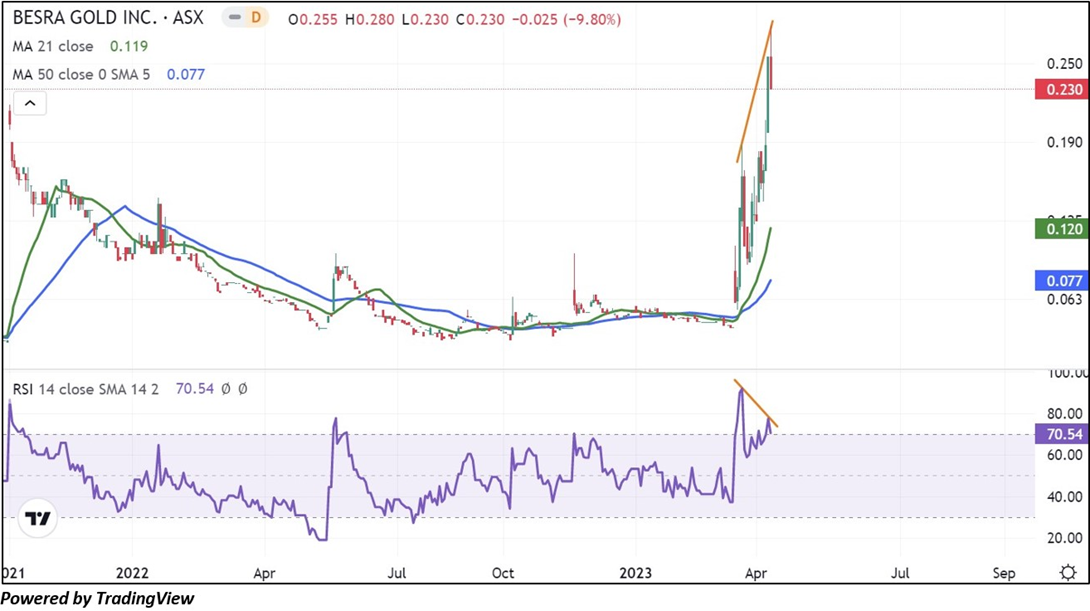This screenshot has height=611, width=1090.
Task: Click the 2022 label on time axis
Action: [x=132, y=573]
